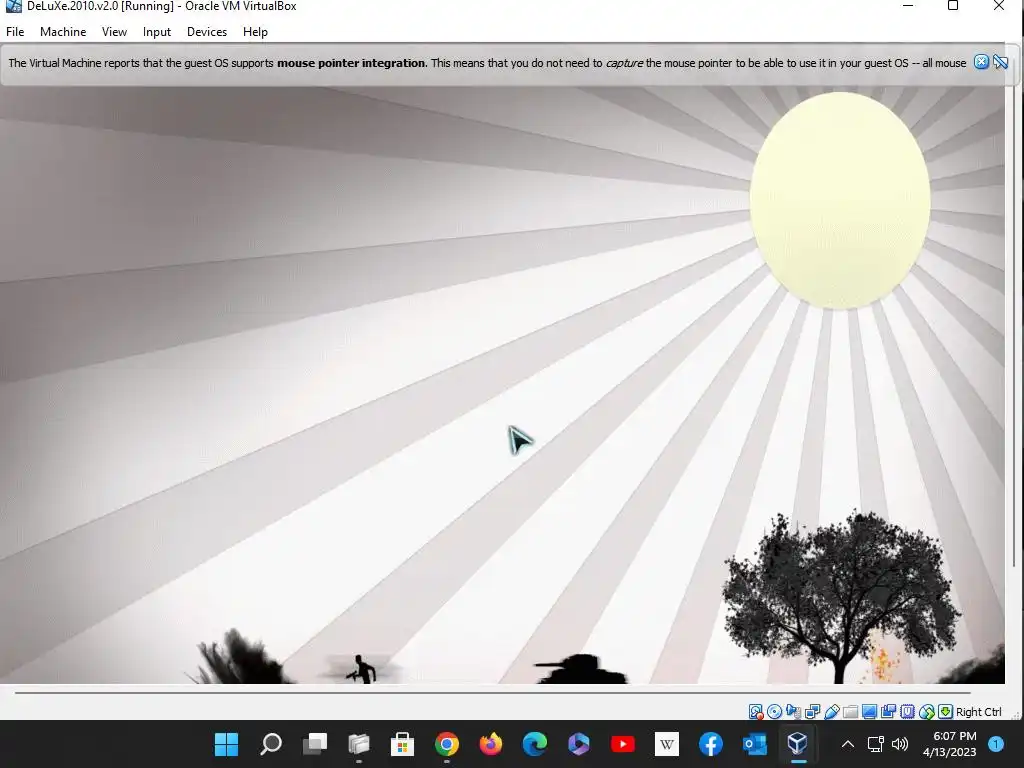Open the Machine menu
Viewport: 1024px width, 768px height.
point(63,32)
